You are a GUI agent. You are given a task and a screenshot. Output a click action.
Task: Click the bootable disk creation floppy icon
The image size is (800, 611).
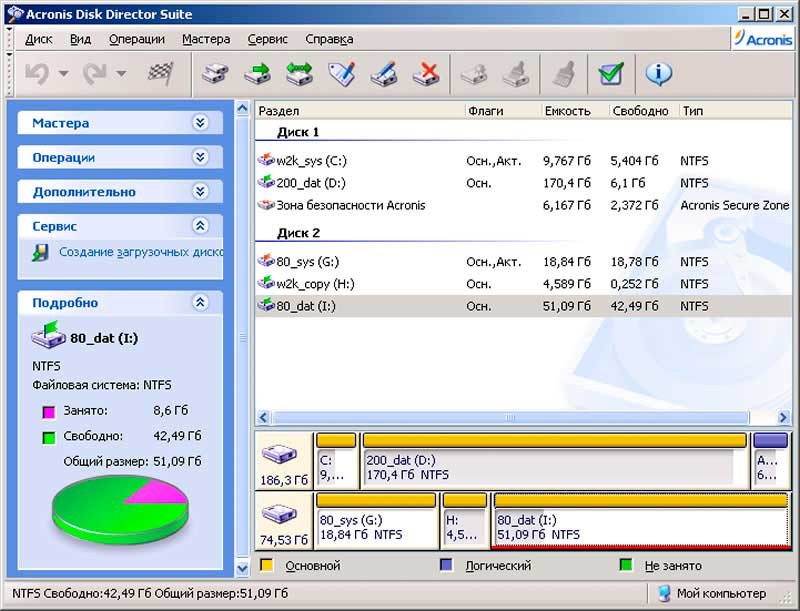[40, 252]
